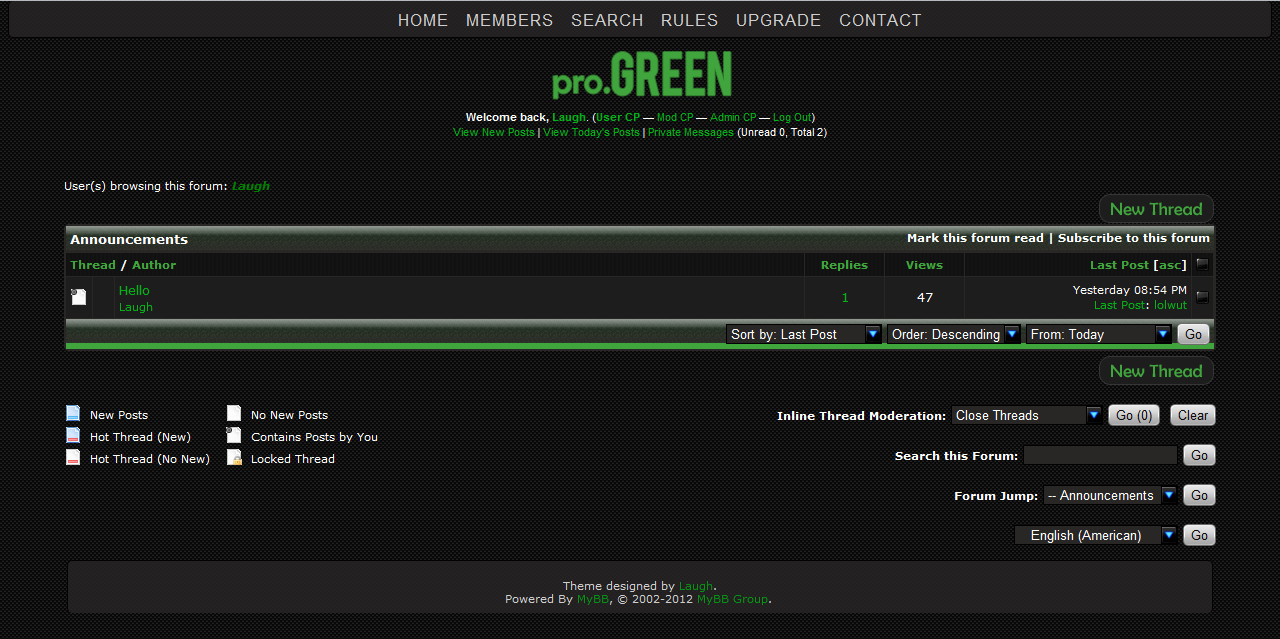Open the Inline Thread Moderation Close Threads dropdown
Screen dimensions: 1280x639
pyautogui.click(x=1026, y=415)
